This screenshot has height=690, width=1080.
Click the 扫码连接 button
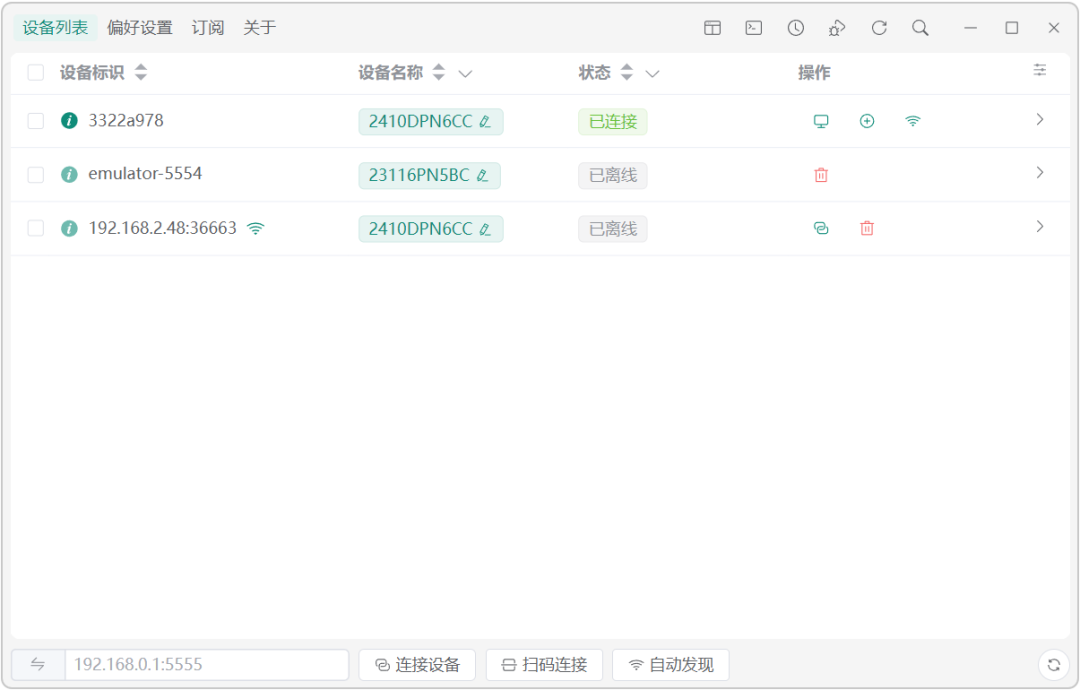544,665
